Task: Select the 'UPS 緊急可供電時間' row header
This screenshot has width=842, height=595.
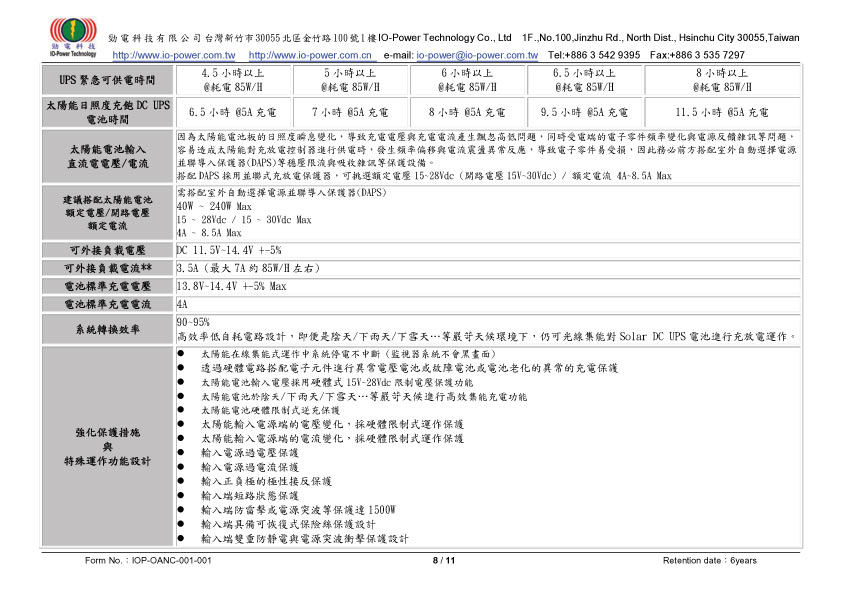Action: (108, 79)
